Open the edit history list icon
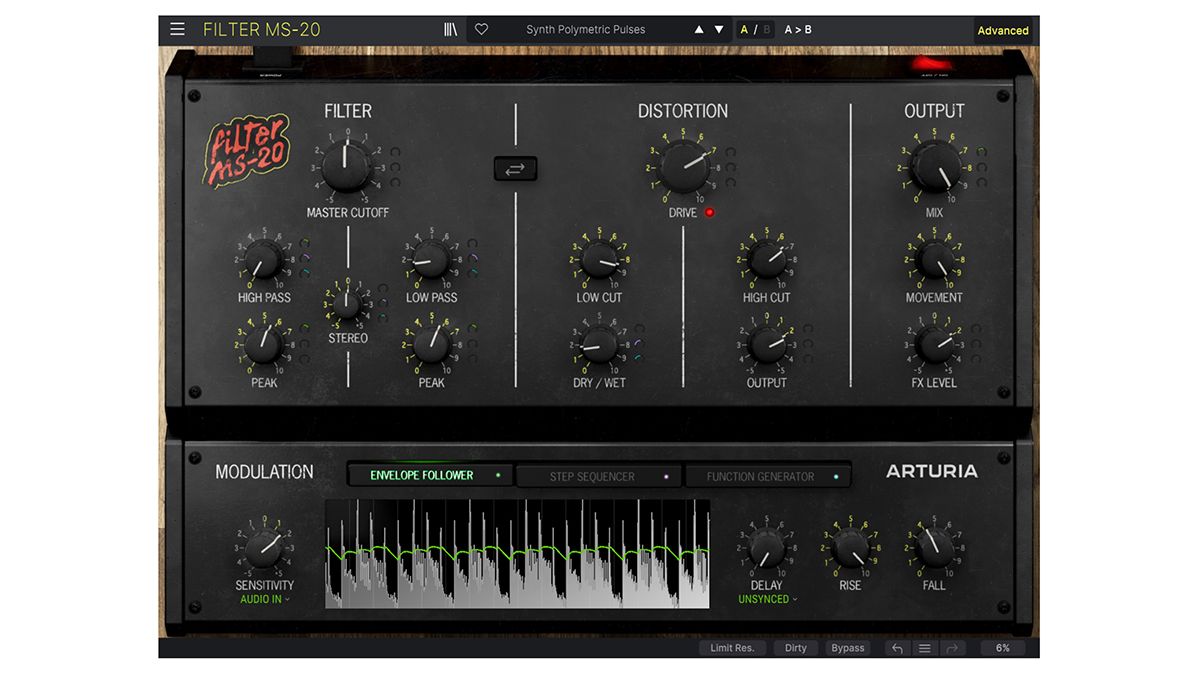The width and height of the screenshot is (1200, 675). pyautogui.click(x=924, y=648)
